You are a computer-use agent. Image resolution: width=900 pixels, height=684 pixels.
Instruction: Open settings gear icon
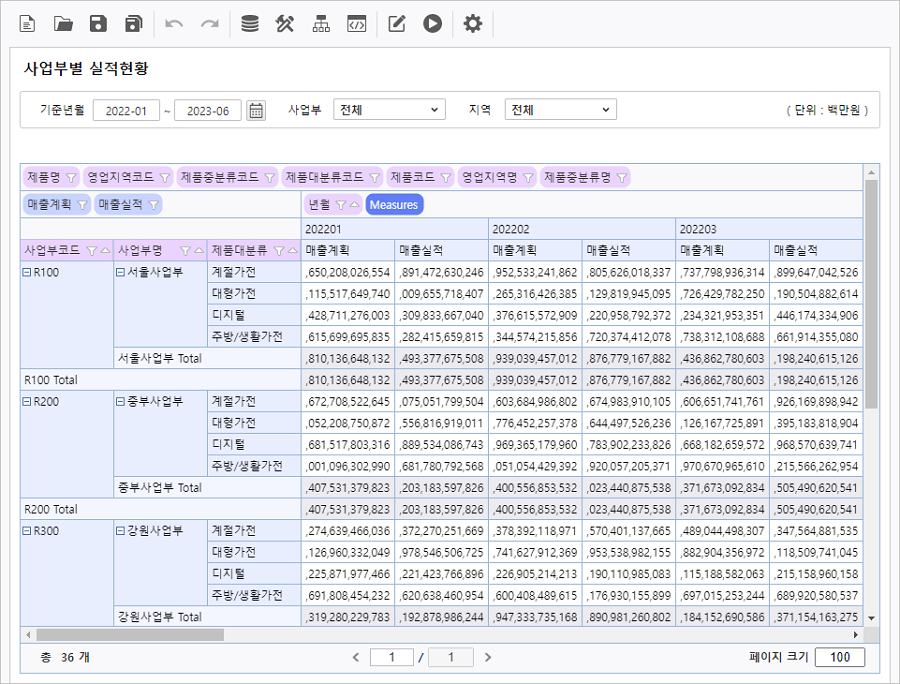tap(473, 24)
